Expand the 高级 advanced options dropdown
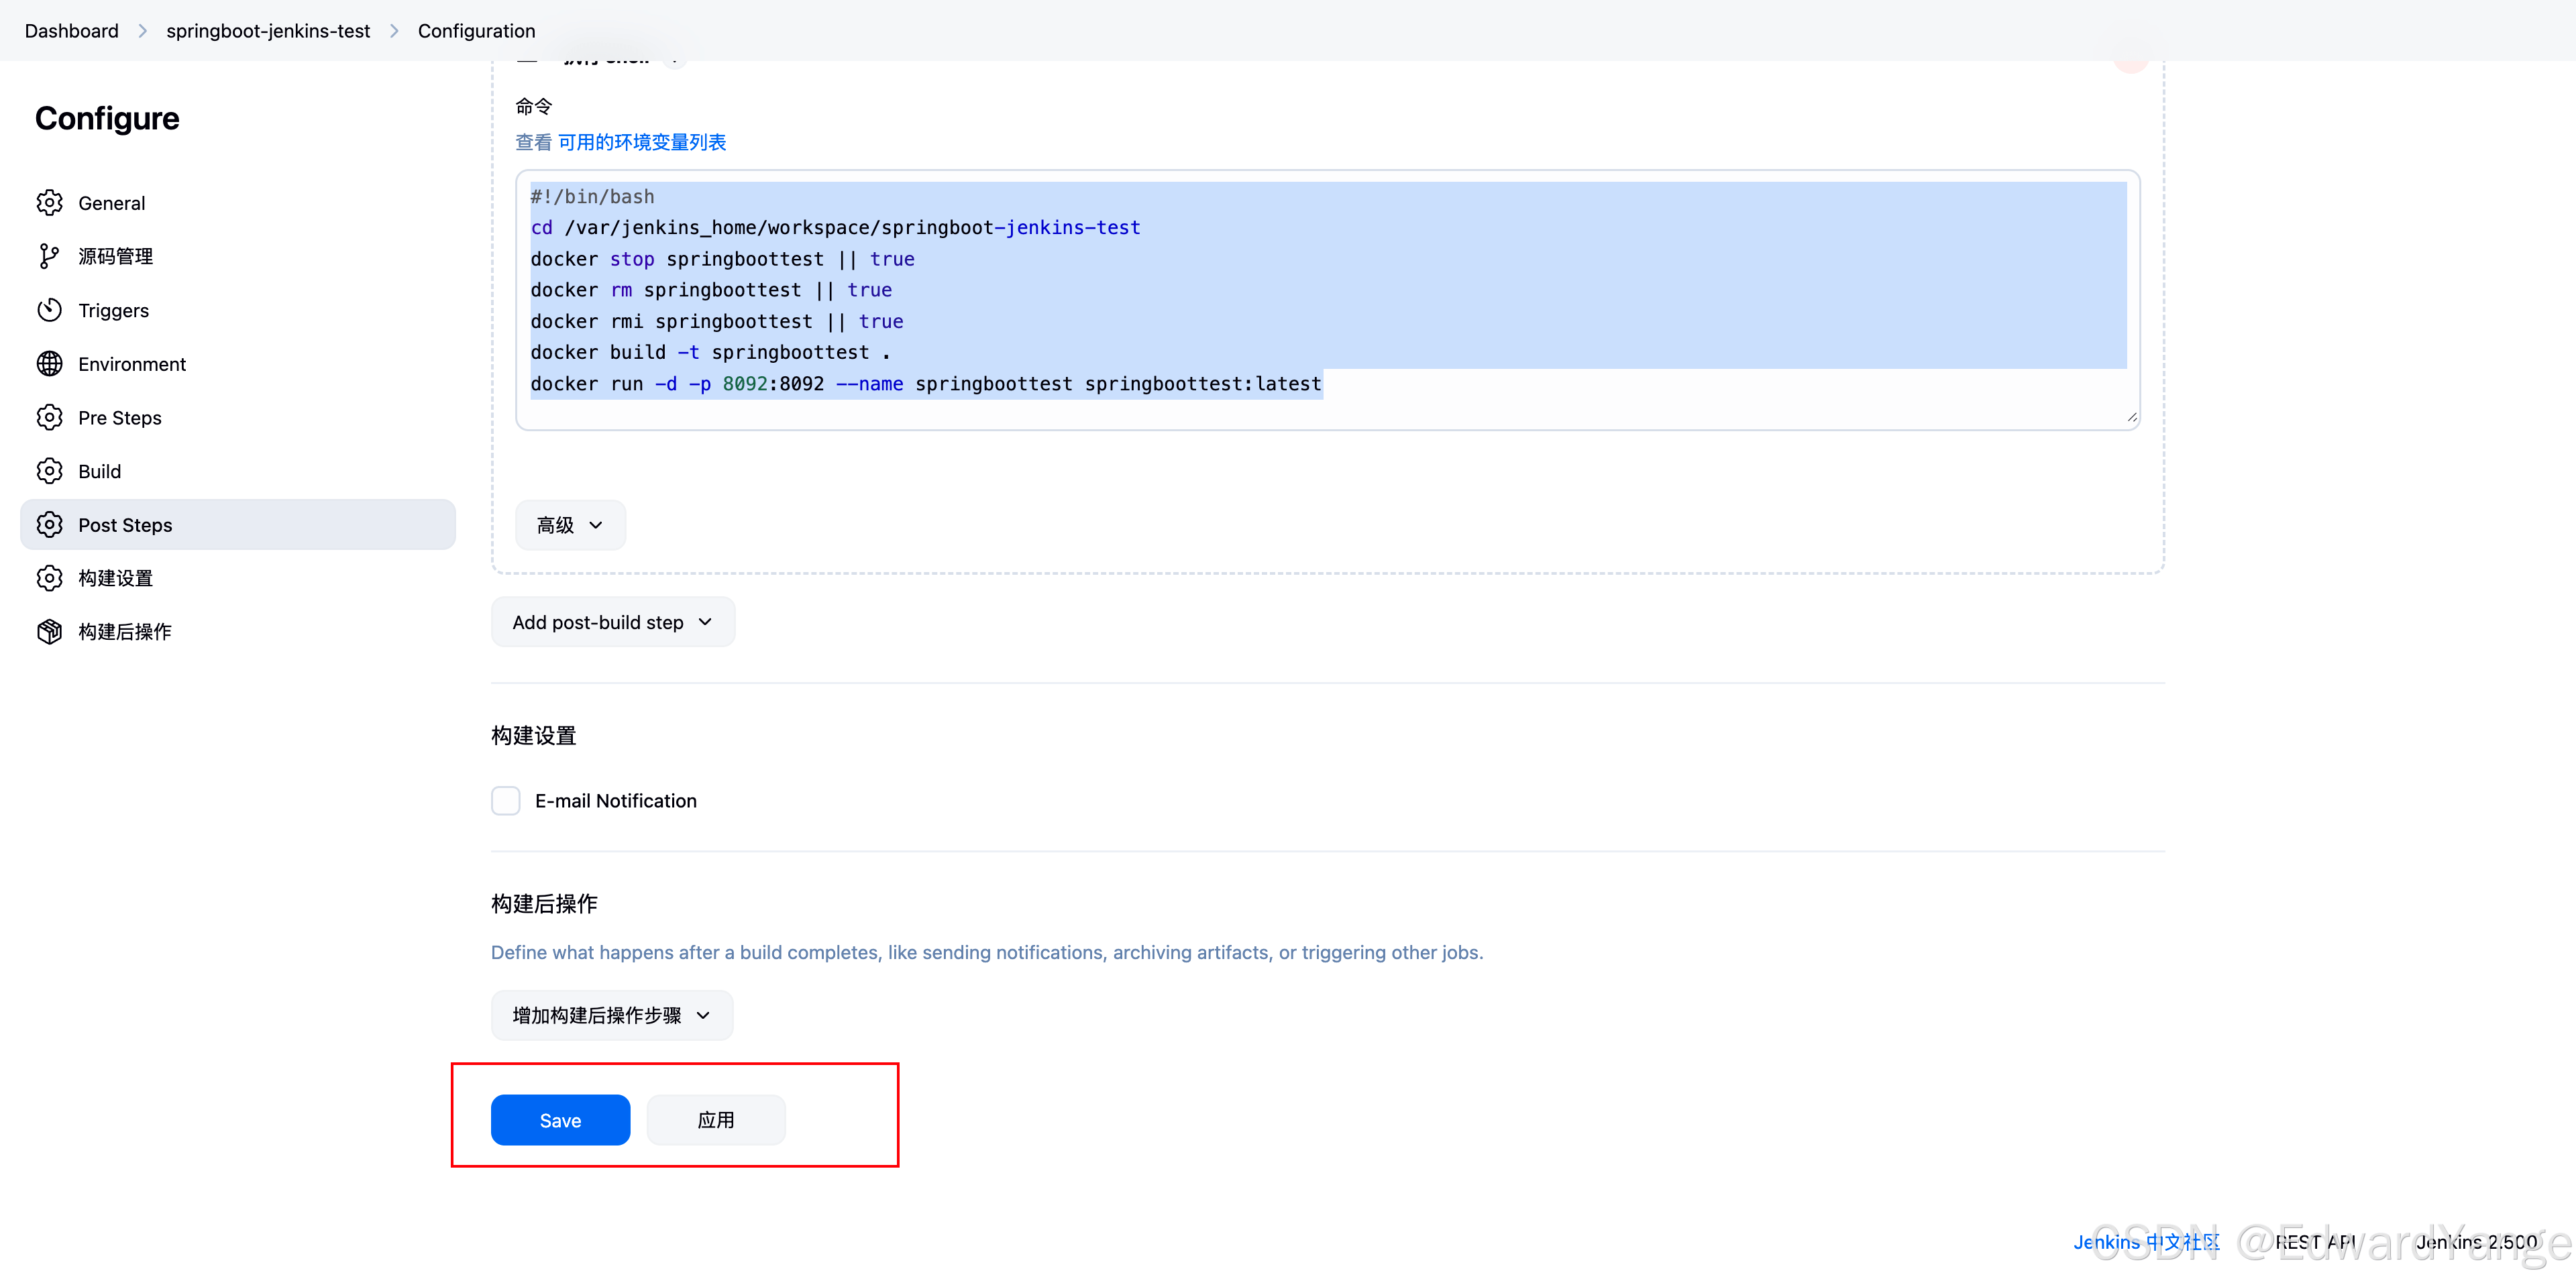 coord(570,525)
